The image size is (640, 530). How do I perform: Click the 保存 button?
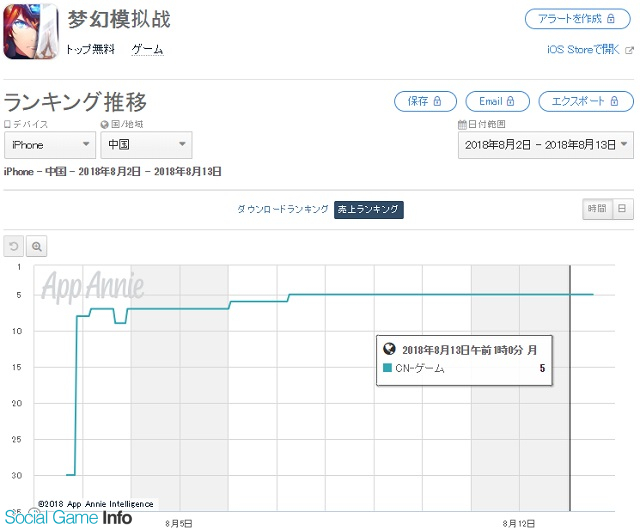[425, 101]
